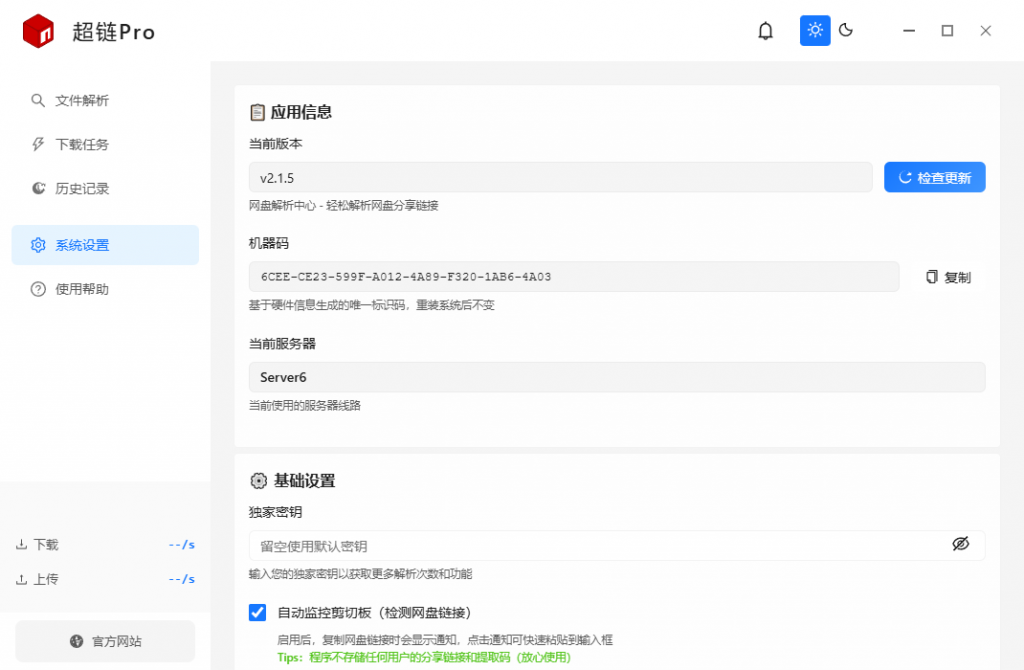Click the 机器码 text field

(x=573, y=277)
